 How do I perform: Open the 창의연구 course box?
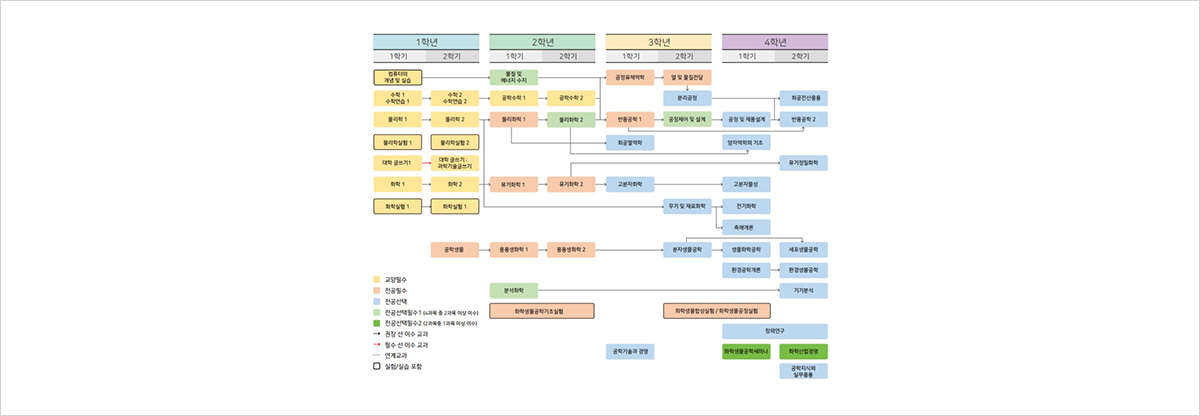point(775,331)
